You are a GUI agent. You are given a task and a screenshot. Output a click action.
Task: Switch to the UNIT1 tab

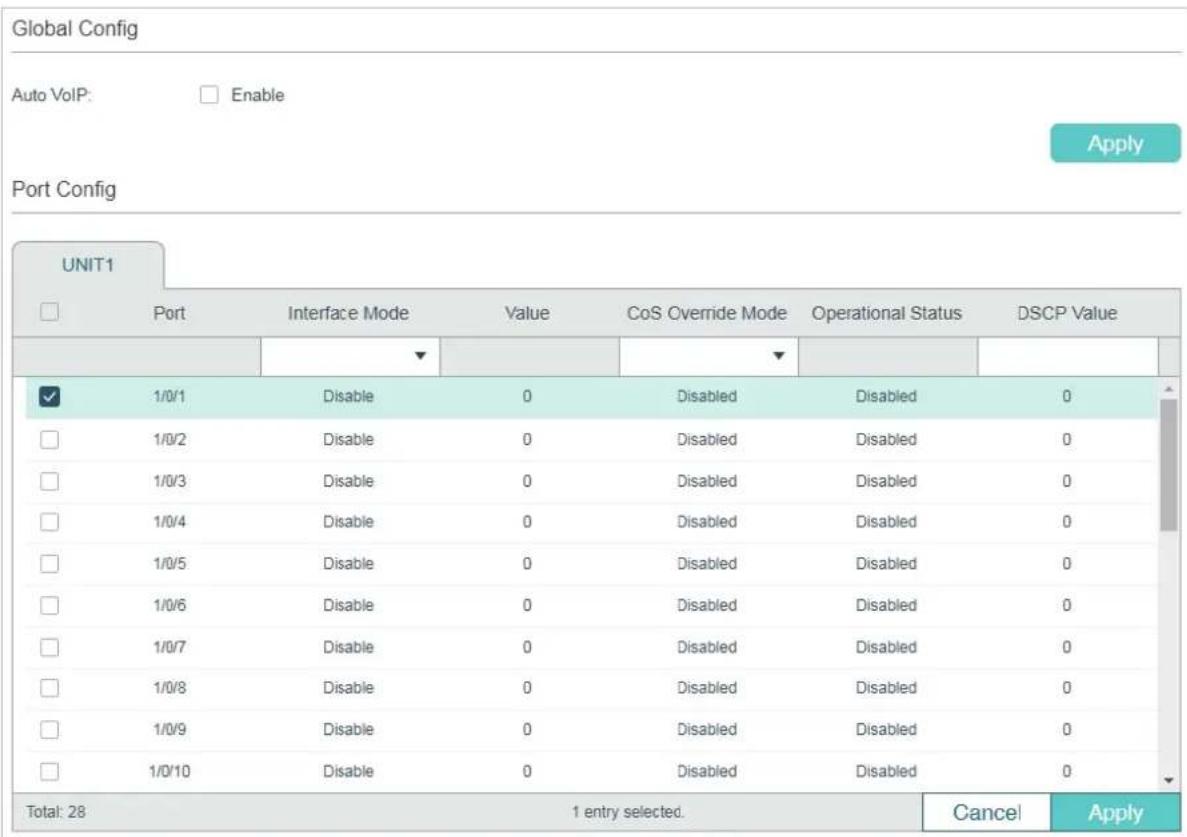pos(88,265)
